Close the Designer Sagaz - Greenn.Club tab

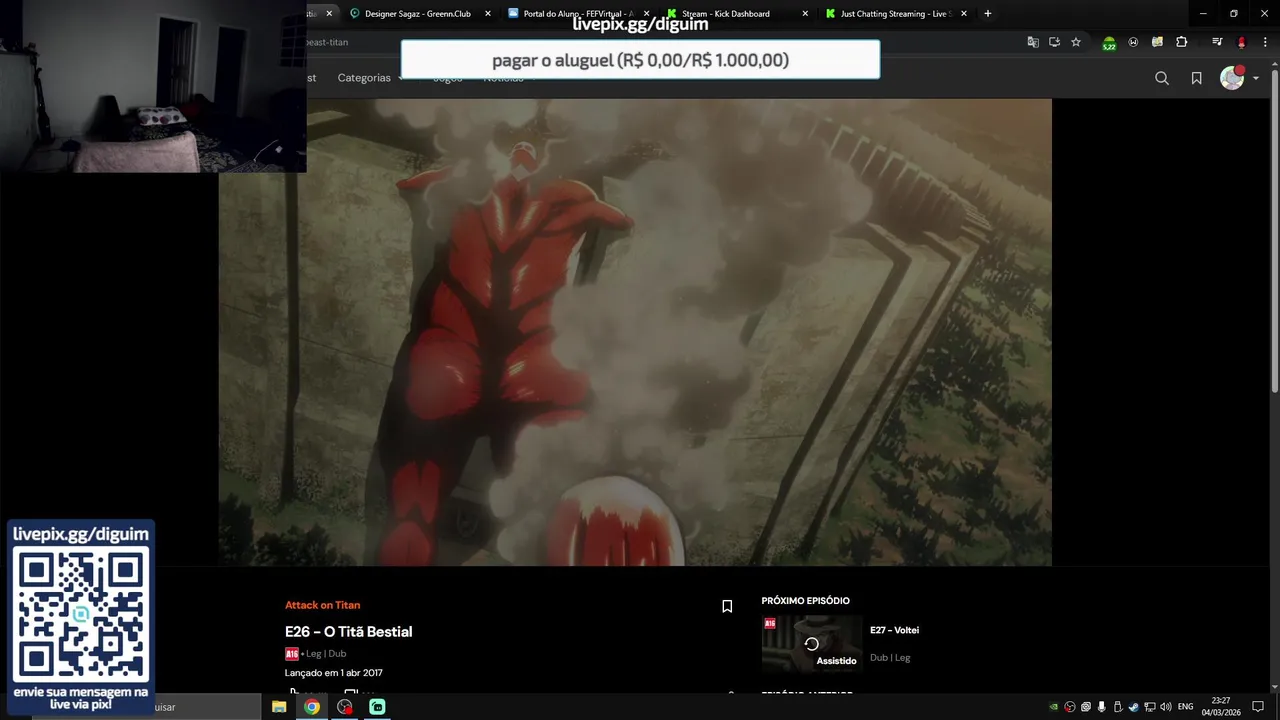coord(488,14)
